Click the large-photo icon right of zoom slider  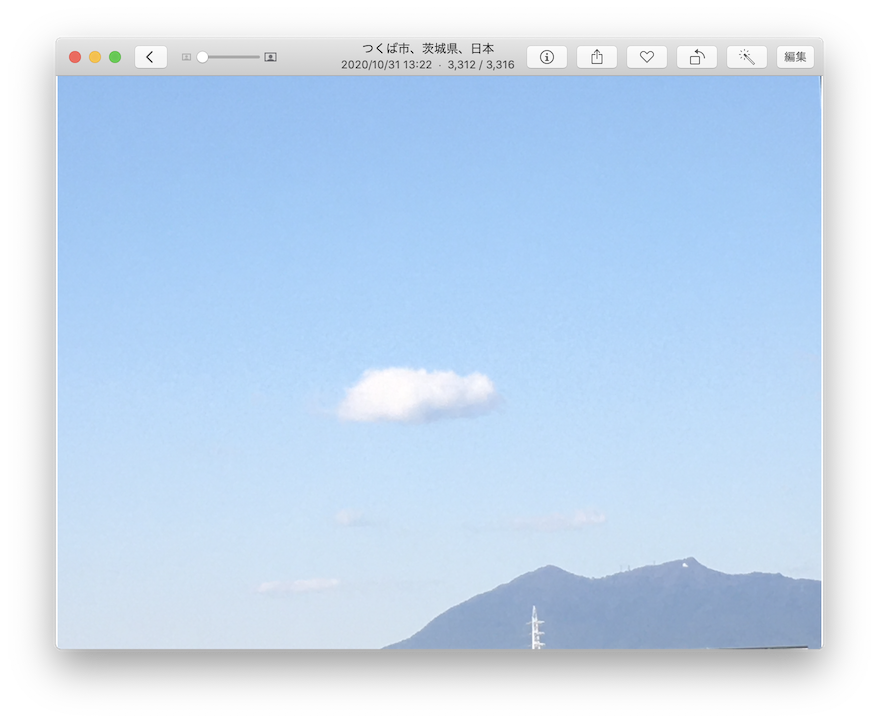(x=270, y=57)
